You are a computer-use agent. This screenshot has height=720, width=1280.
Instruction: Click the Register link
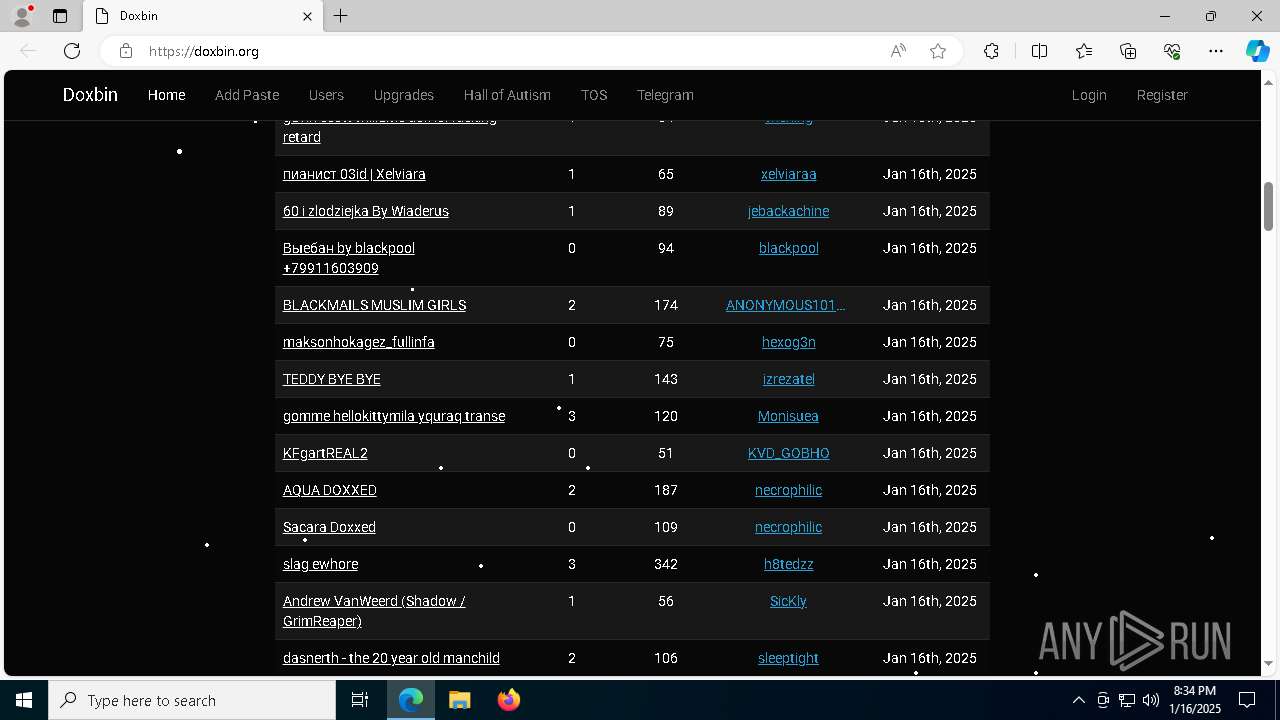[x=1162, y=95]
